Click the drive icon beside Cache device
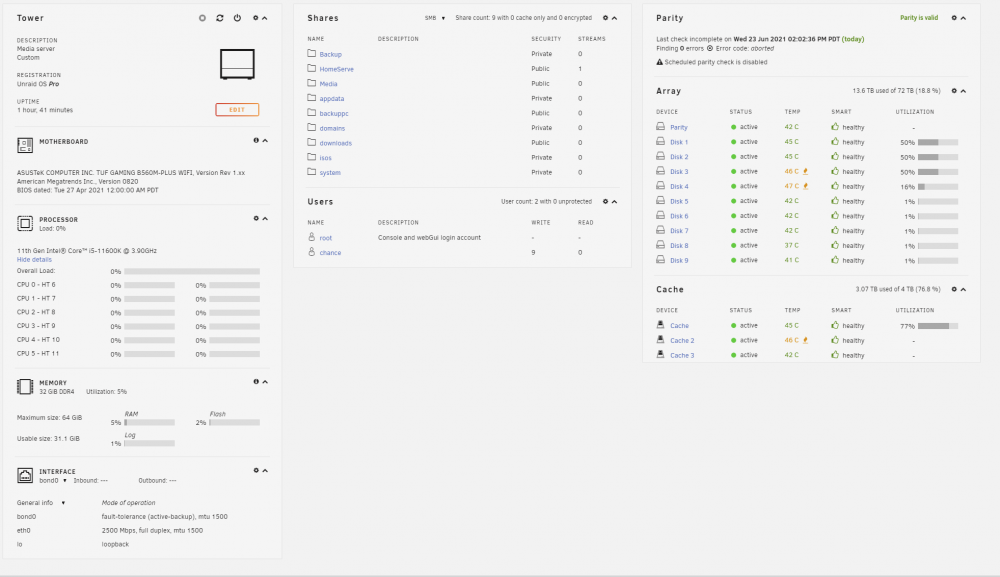Image resolution: width=1000 pixels, height=577 pixels. (x=660, y=325)
